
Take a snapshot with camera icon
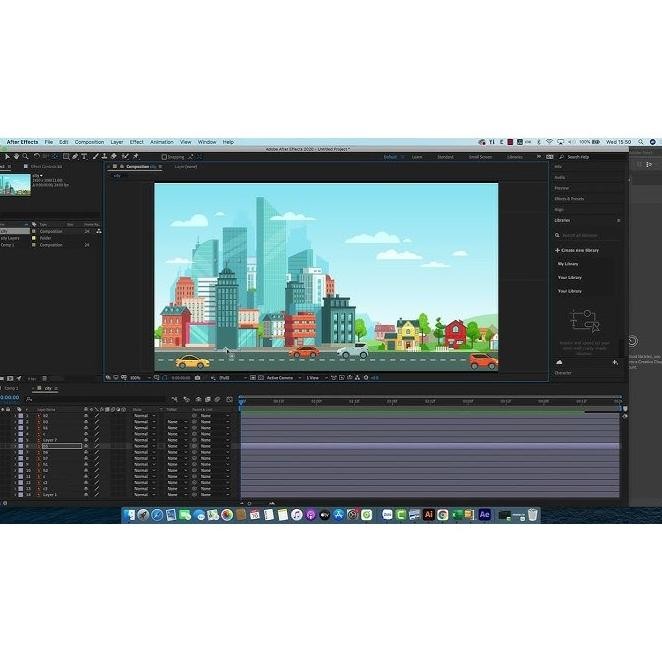pos(197,378)
